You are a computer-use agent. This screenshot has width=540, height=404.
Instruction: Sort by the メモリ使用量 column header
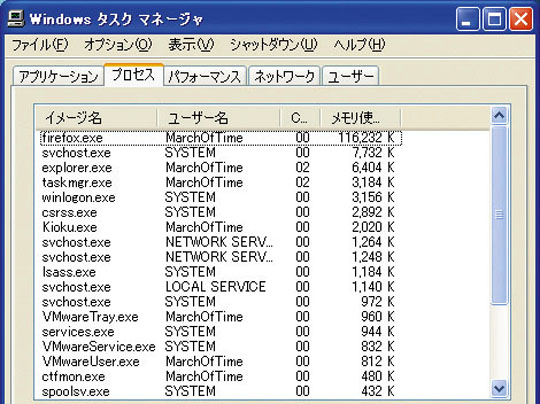point(361,118)
